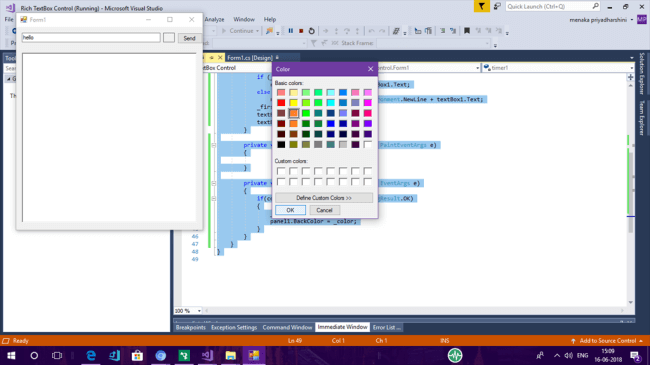Switch to Visual Studio taskbar icon
Viewport: 650px width, 365px height.
click(207, 355)
